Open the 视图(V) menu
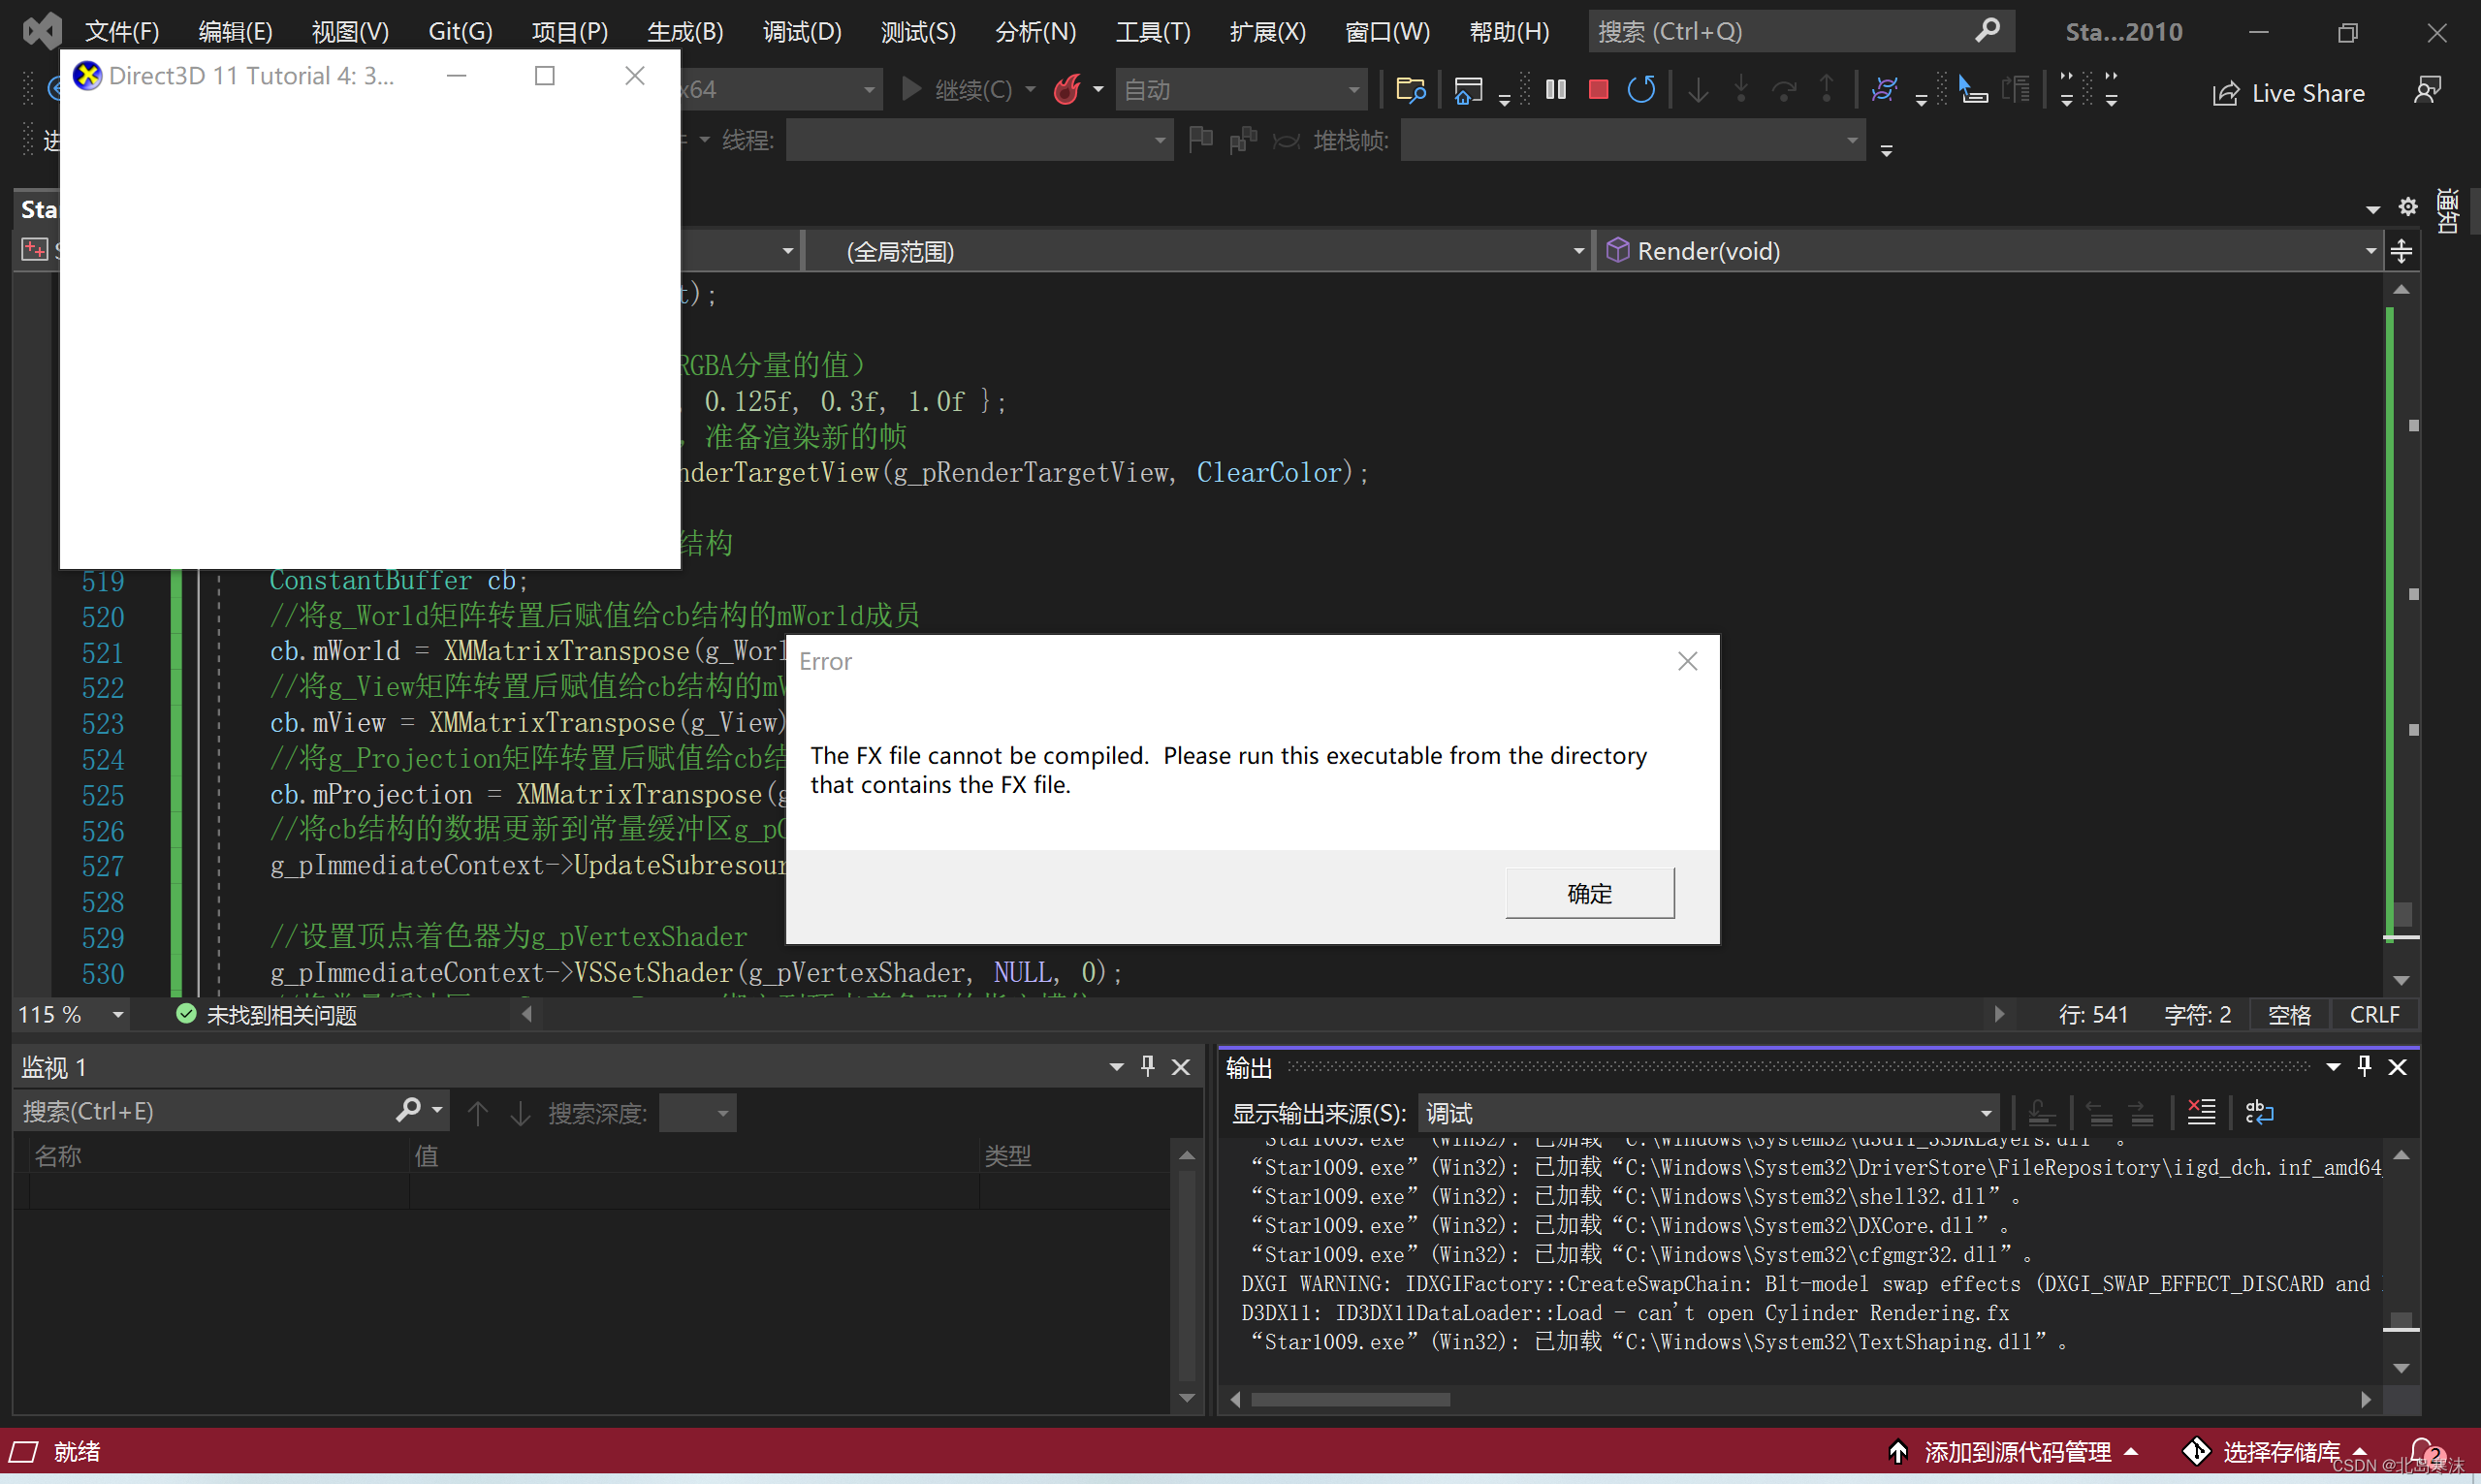This screenshot has width=2481, height=1484. coord(350,32)
